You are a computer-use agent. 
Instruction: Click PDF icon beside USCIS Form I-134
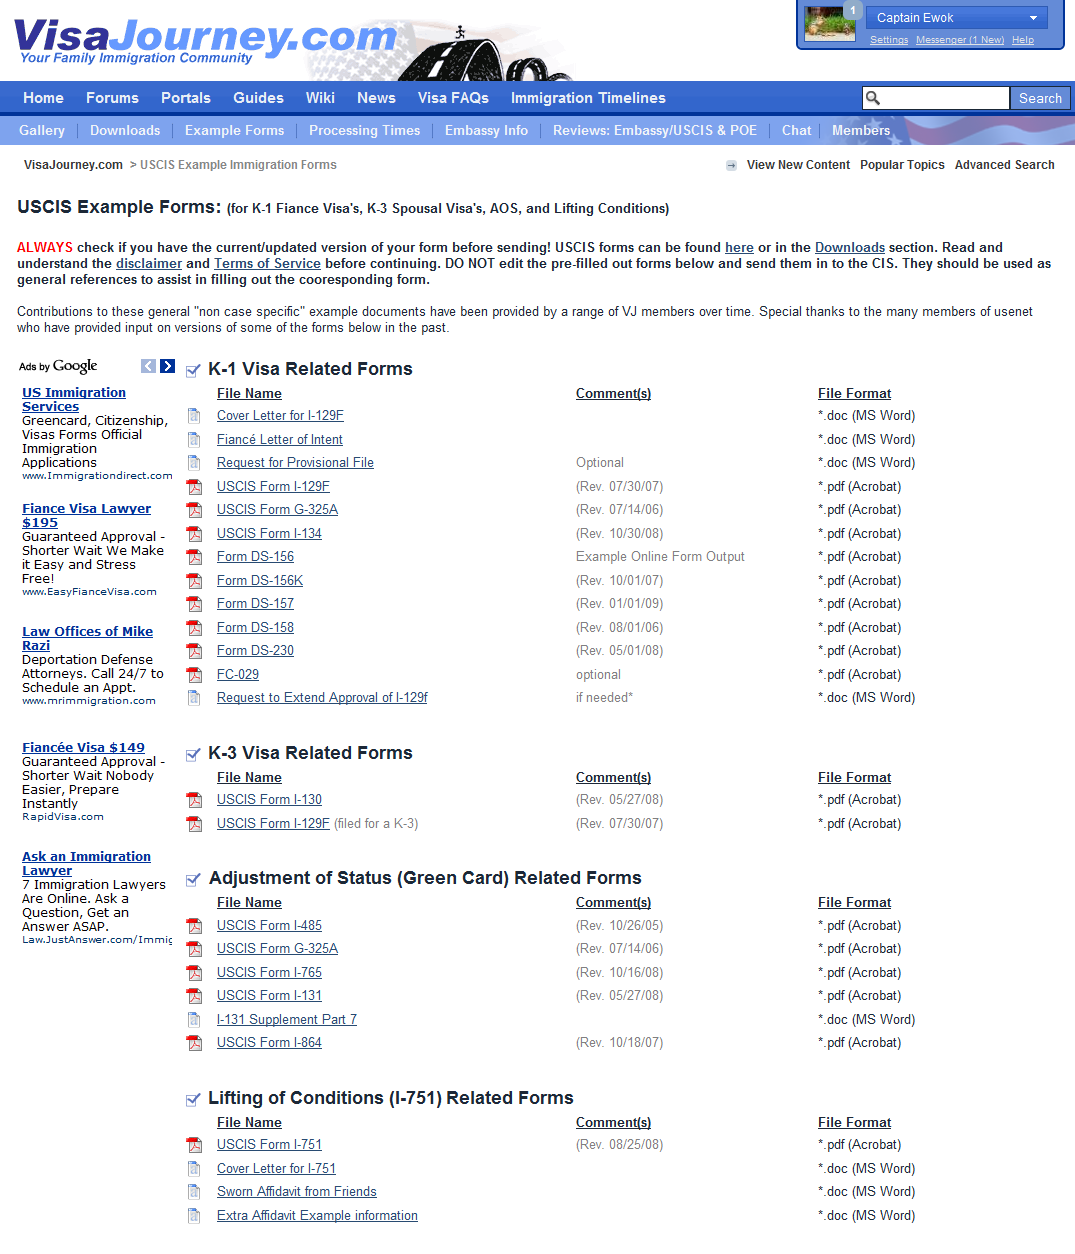pyautogui.click(x=194, y=534)
